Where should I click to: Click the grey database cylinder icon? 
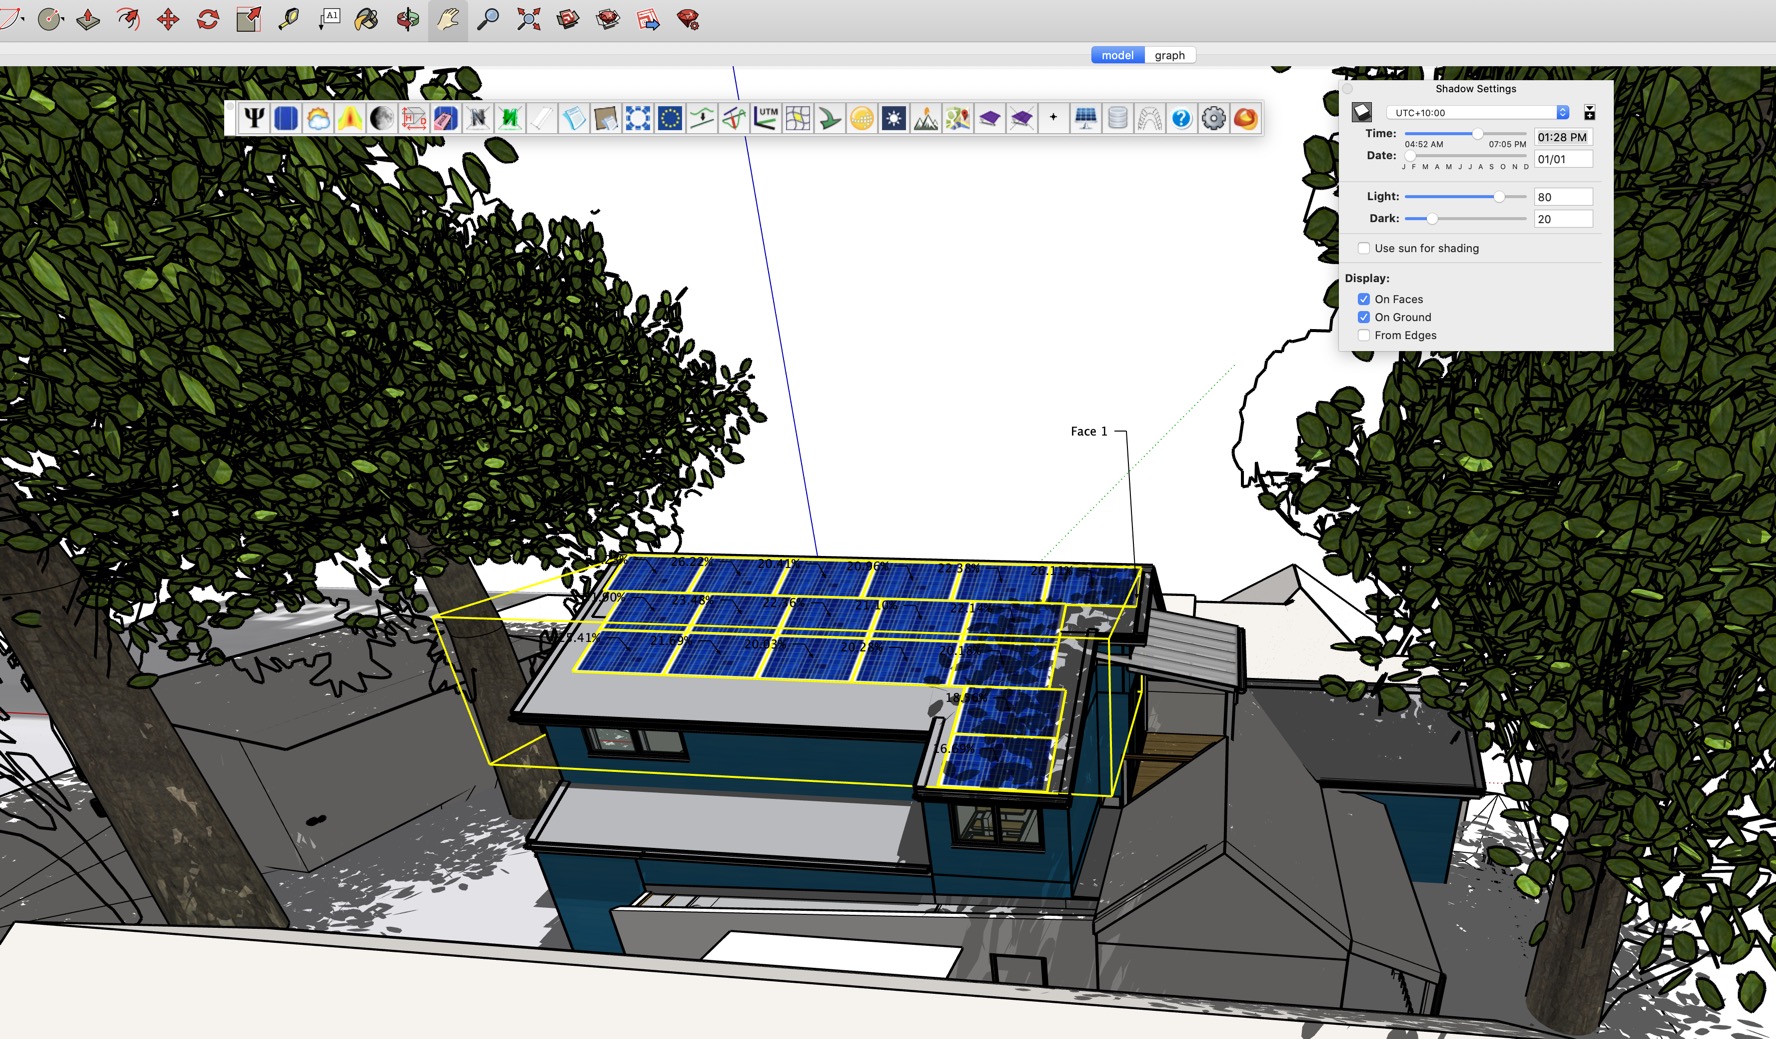click(1118, 118)
